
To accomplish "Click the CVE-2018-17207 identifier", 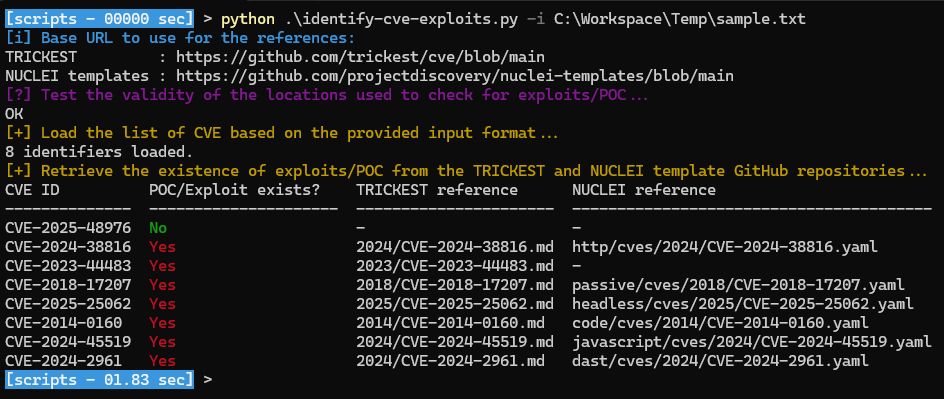I will click(68, 285).
